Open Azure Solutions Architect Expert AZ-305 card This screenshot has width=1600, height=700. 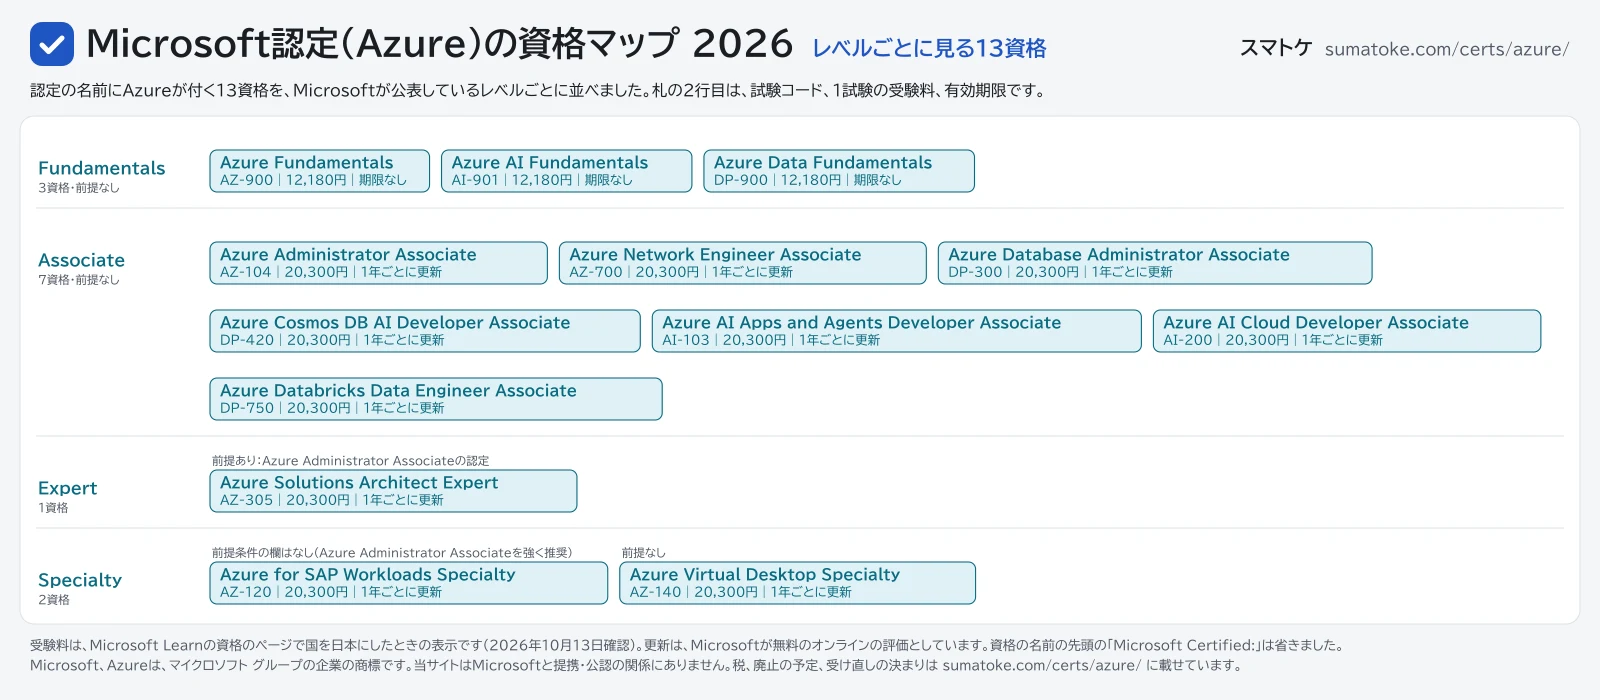[x=394, y=491]
